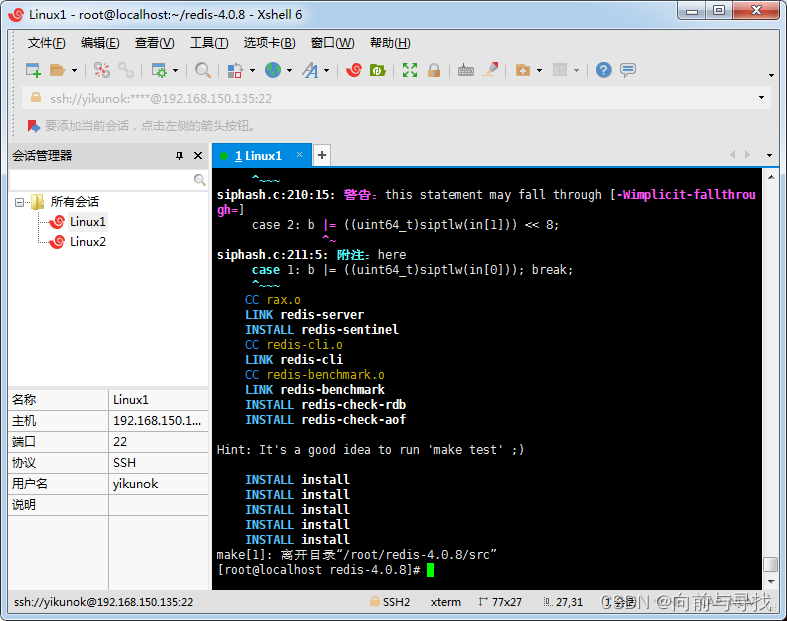Open the Open-session folder dropdown arrow
This screenshot has height=621, width=787.
point(74,71)
